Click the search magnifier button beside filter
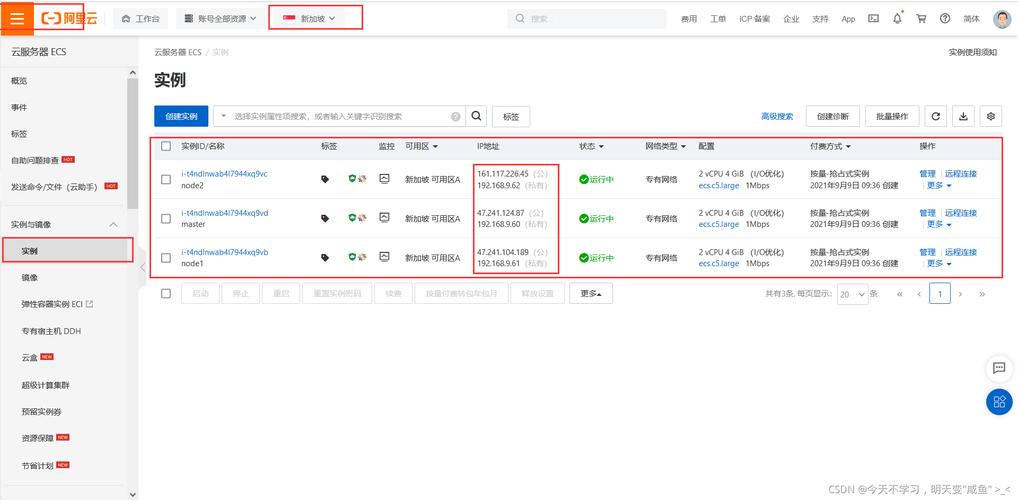 tap(476, 116)
